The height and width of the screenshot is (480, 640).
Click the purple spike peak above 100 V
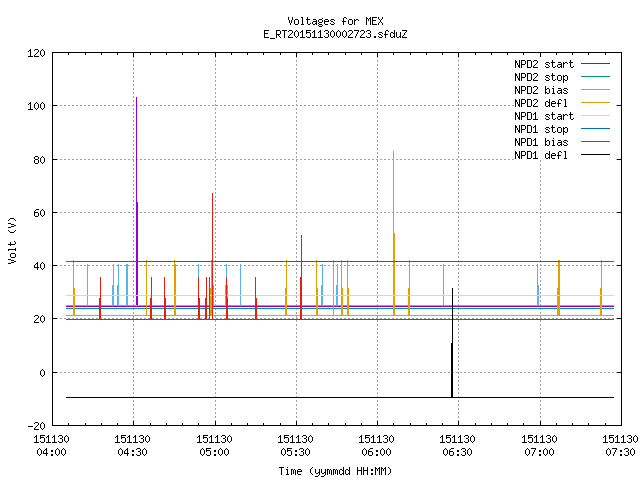[136, 99]
